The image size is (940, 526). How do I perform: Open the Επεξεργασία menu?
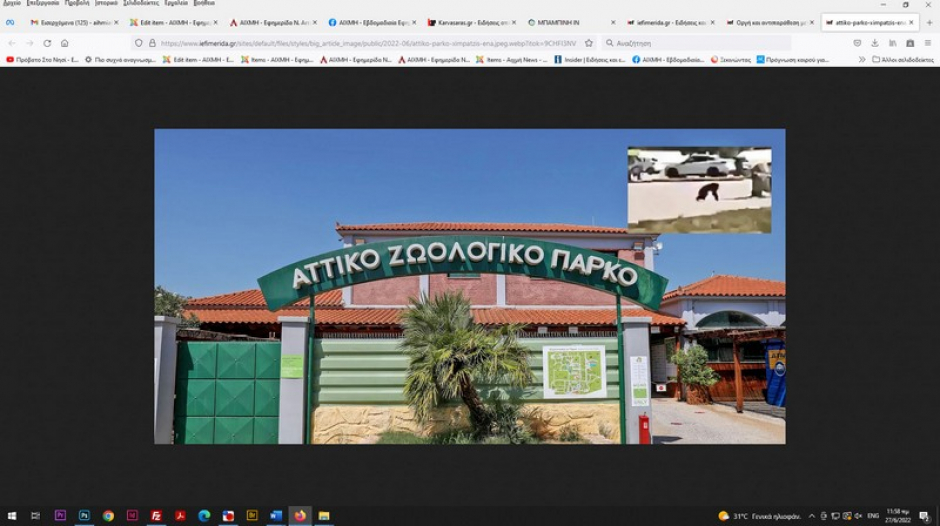pos(43,3)
